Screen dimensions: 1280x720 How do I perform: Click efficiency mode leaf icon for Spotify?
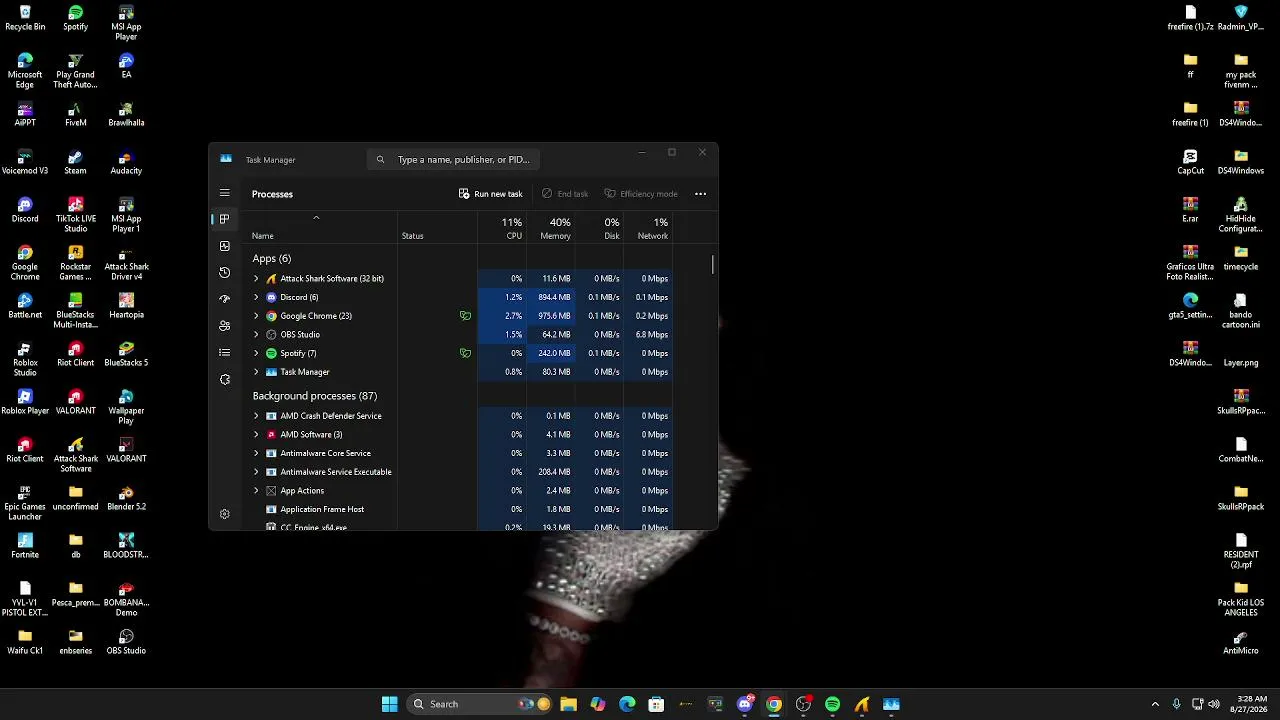coord(465,353)
